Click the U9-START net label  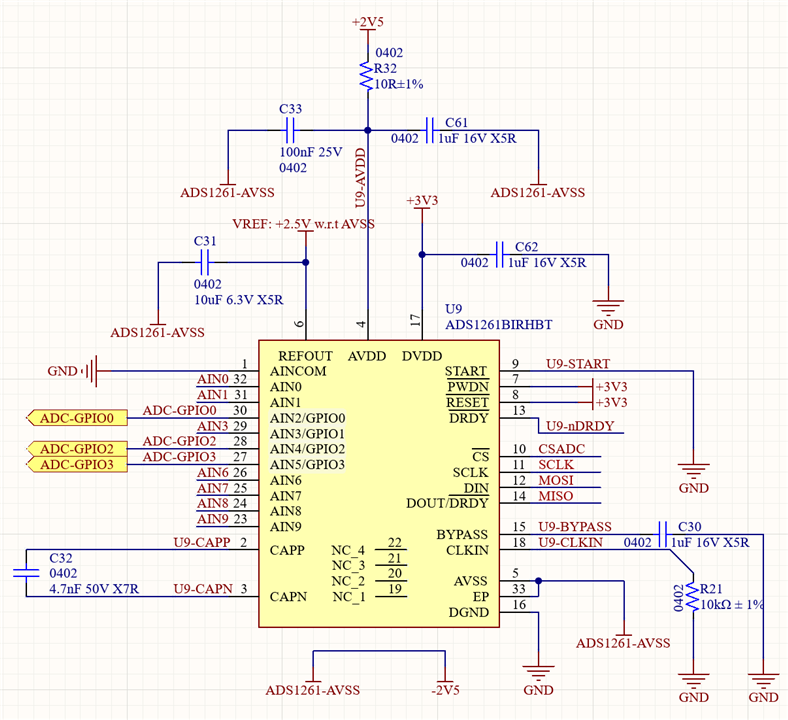click(x=578, y=364)
